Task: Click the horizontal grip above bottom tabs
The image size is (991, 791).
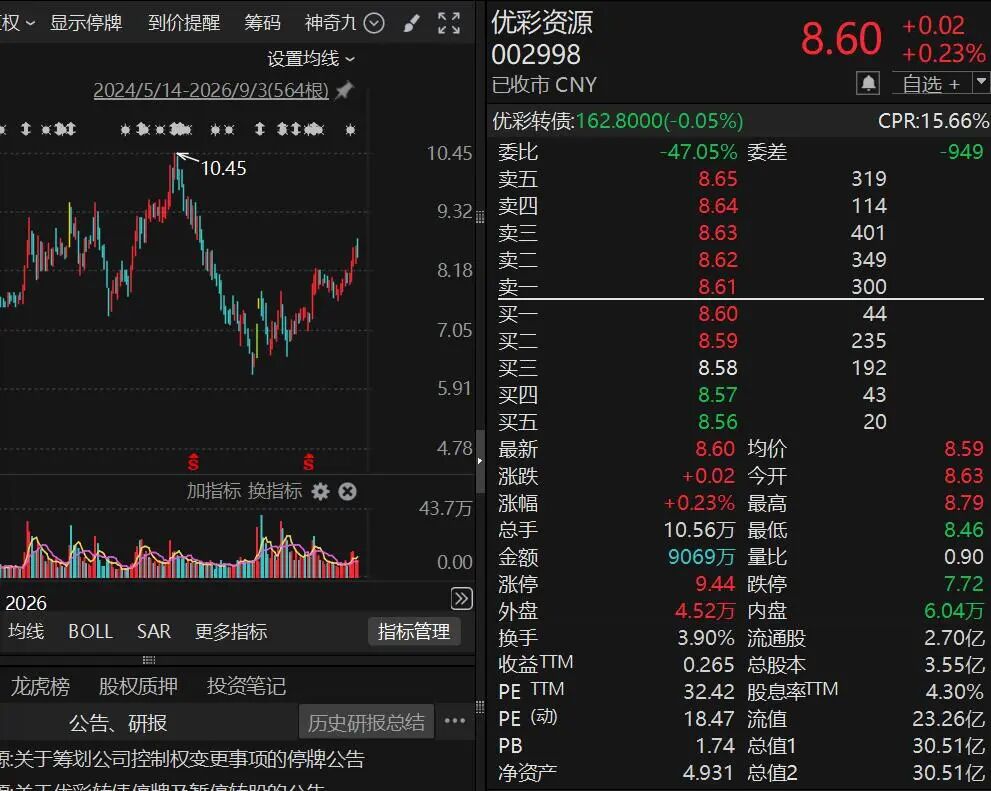Action: pos(149,660)
